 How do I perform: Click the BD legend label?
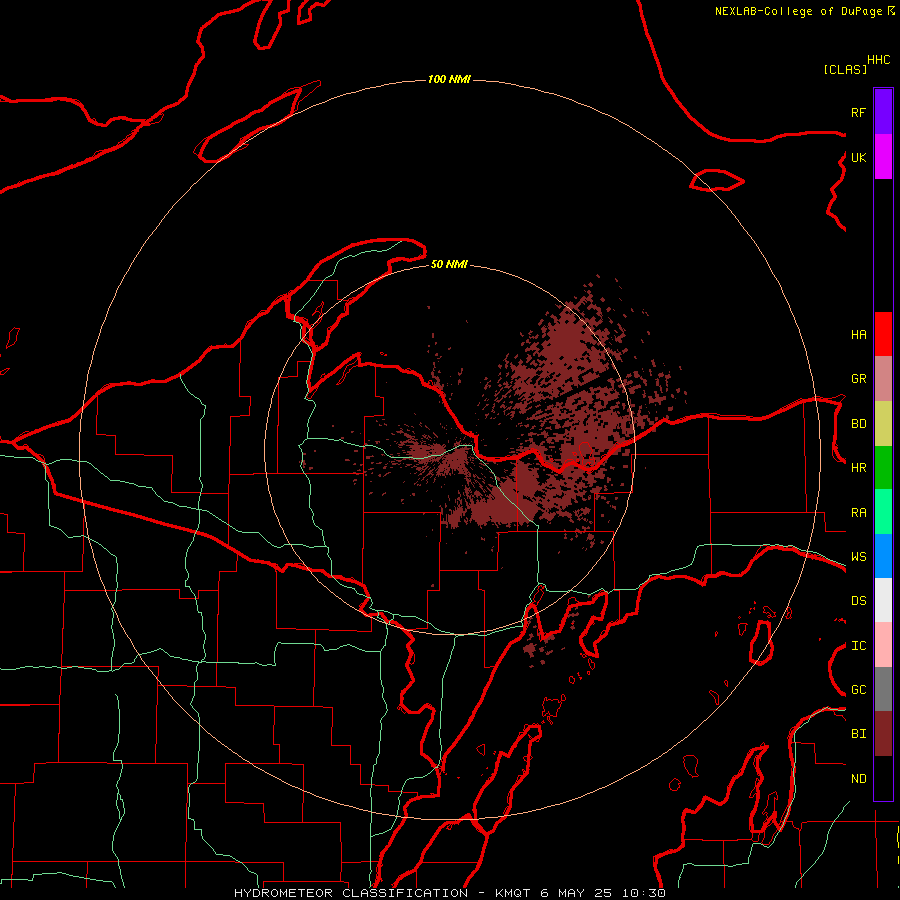[858, 424]
